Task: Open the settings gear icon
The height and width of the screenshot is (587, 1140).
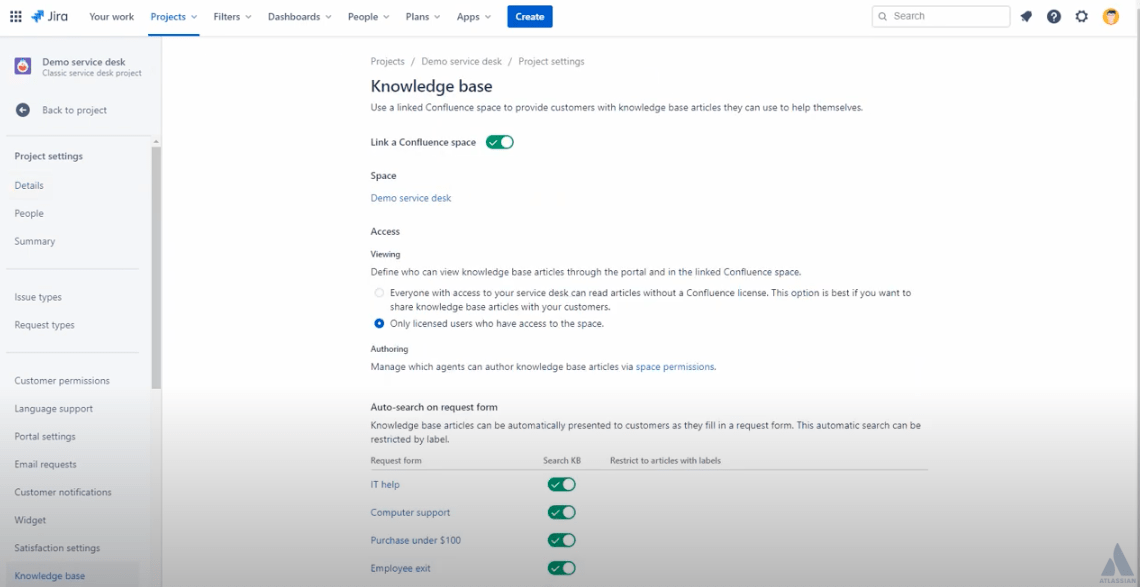Action: pos(1082,16)
